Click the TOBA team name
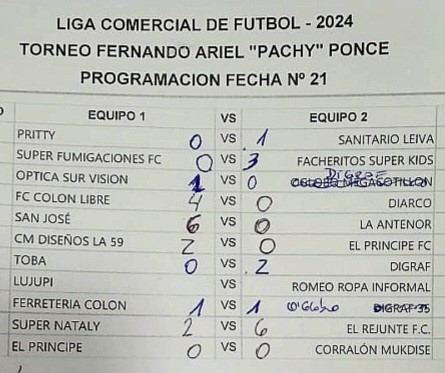The width and height of the screenshot is (445, 373). pos(30,260)
